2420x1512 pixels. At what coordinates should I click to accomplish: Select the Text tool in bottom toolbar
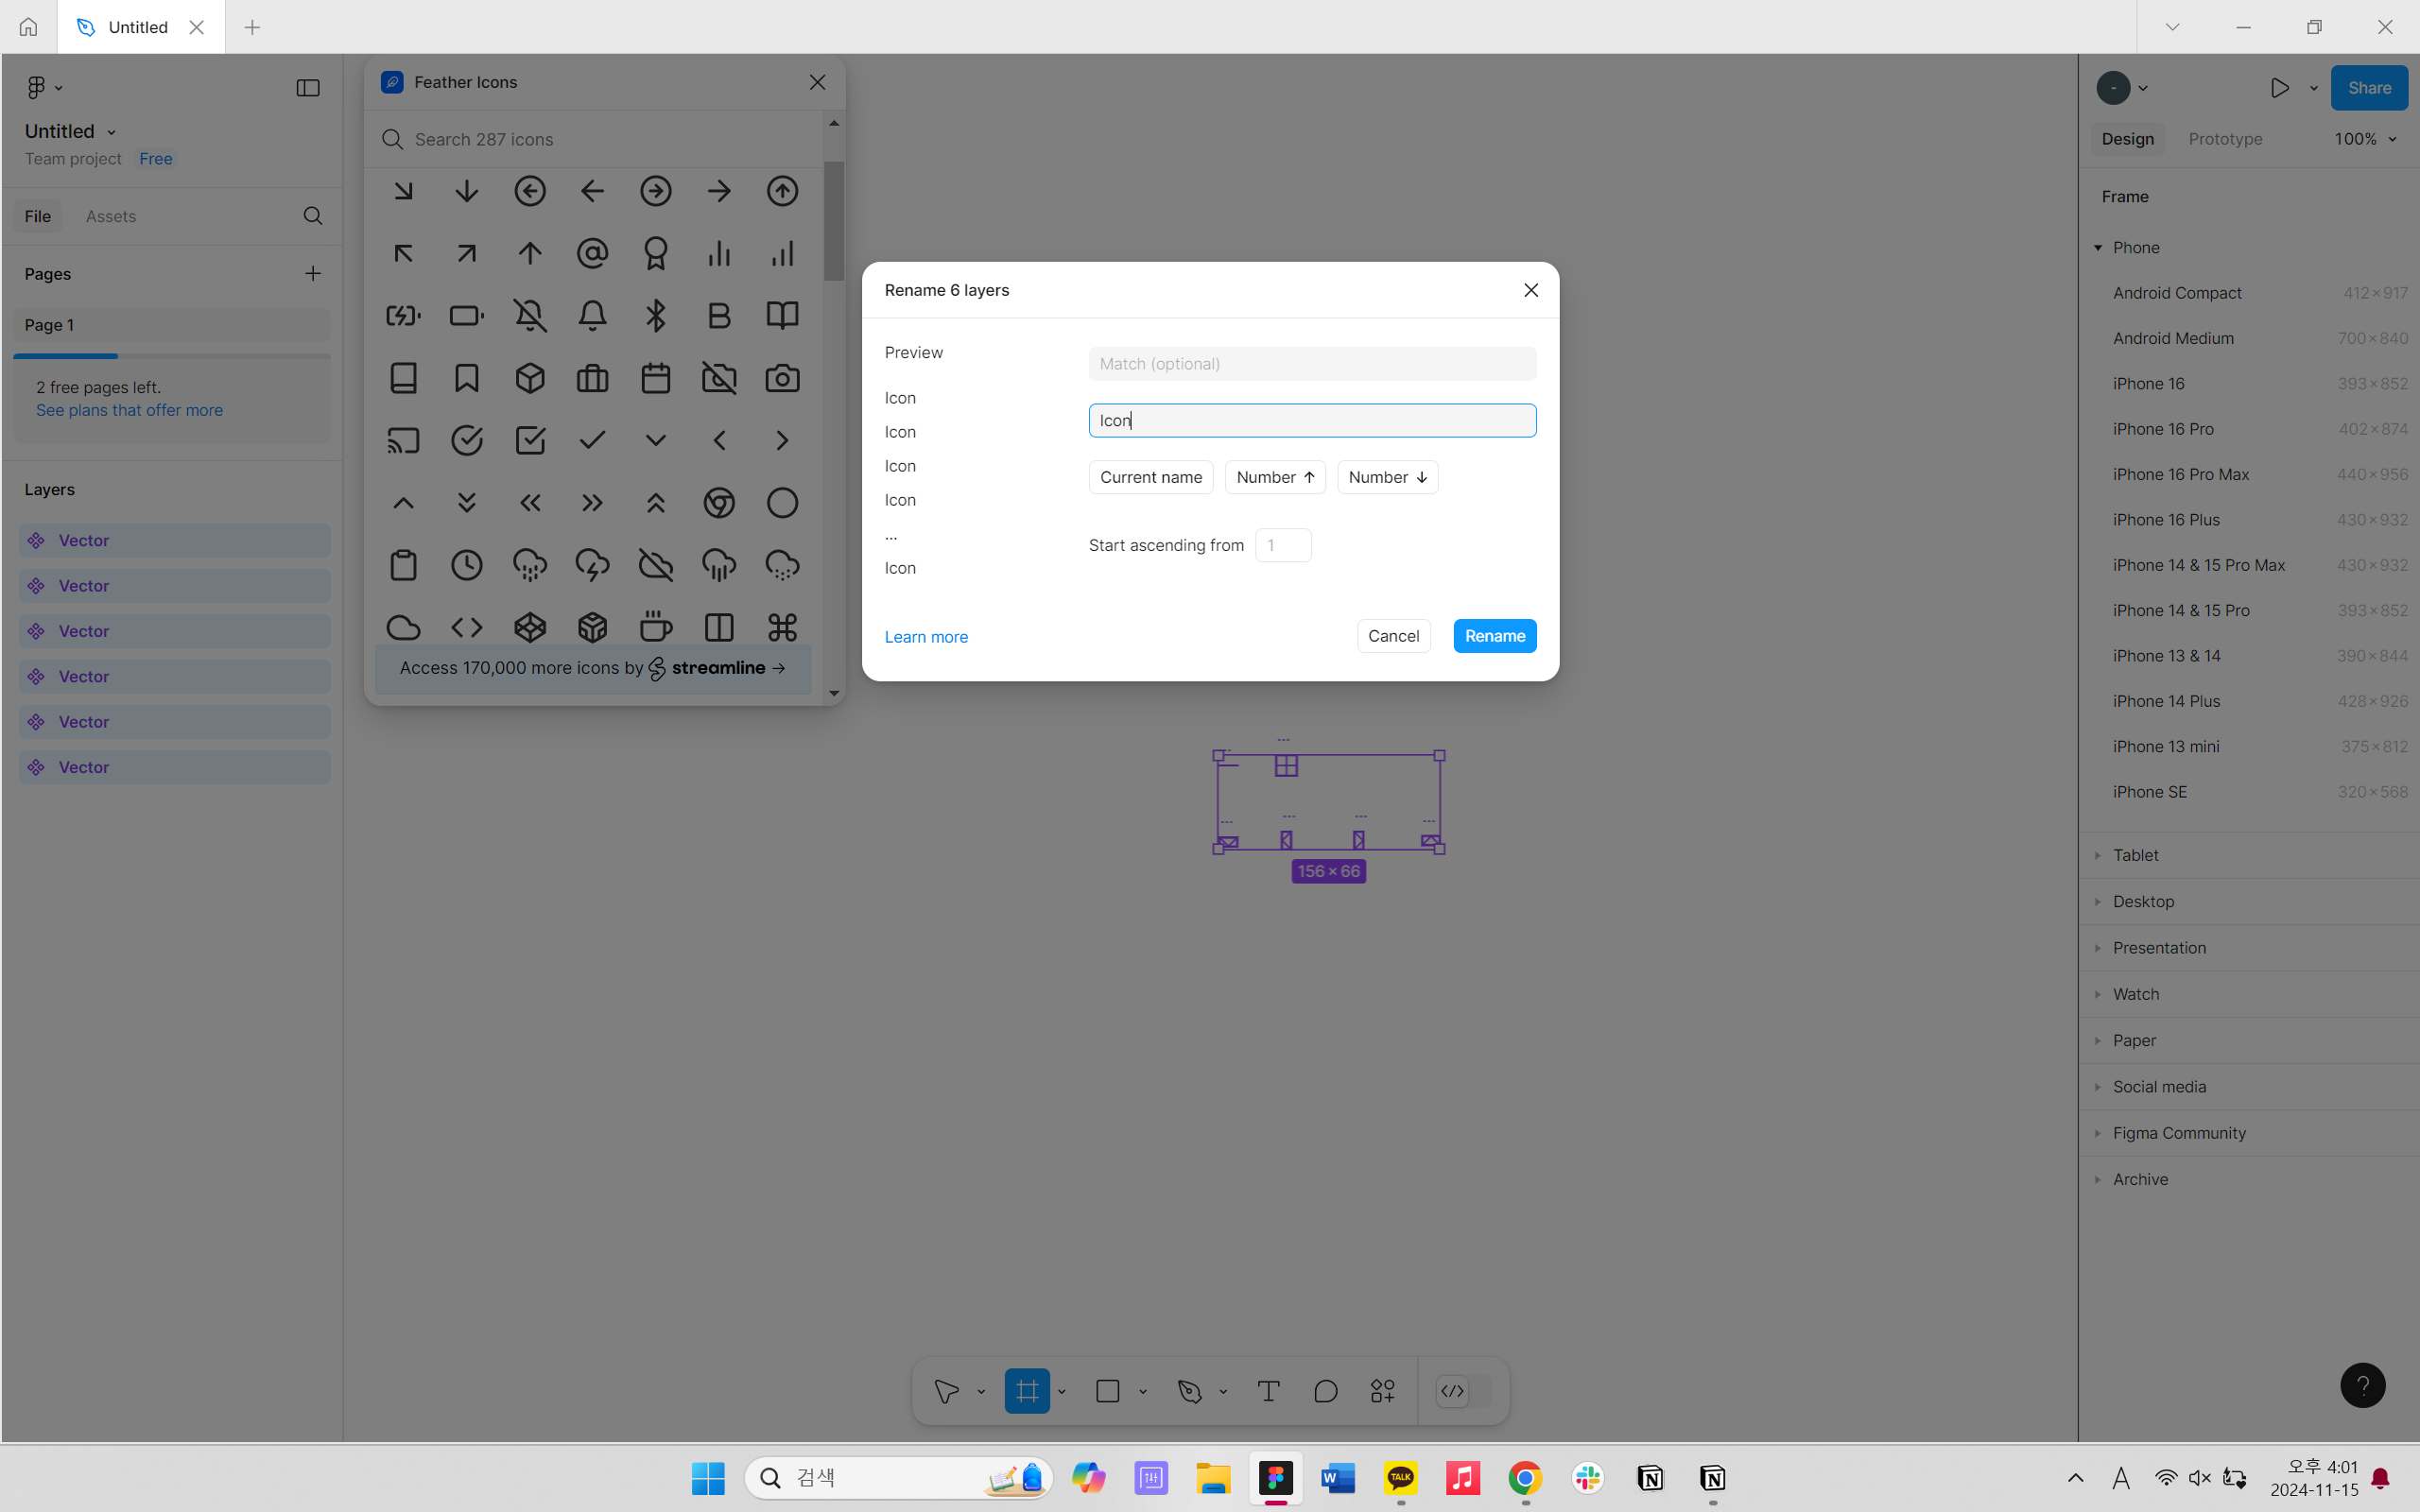(x=1268, y=1391)
